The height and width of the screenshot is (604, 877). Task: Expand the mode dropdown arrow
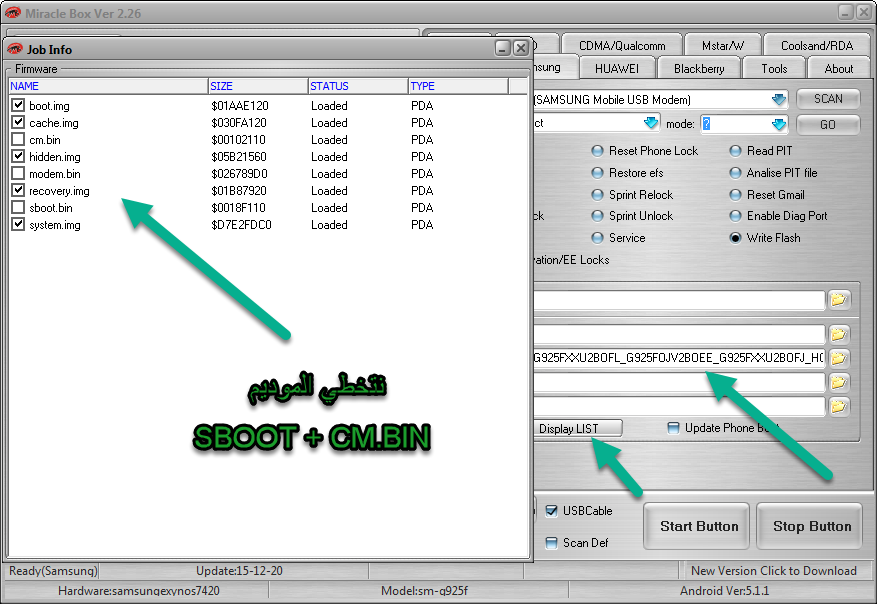[x=779, y=124]
